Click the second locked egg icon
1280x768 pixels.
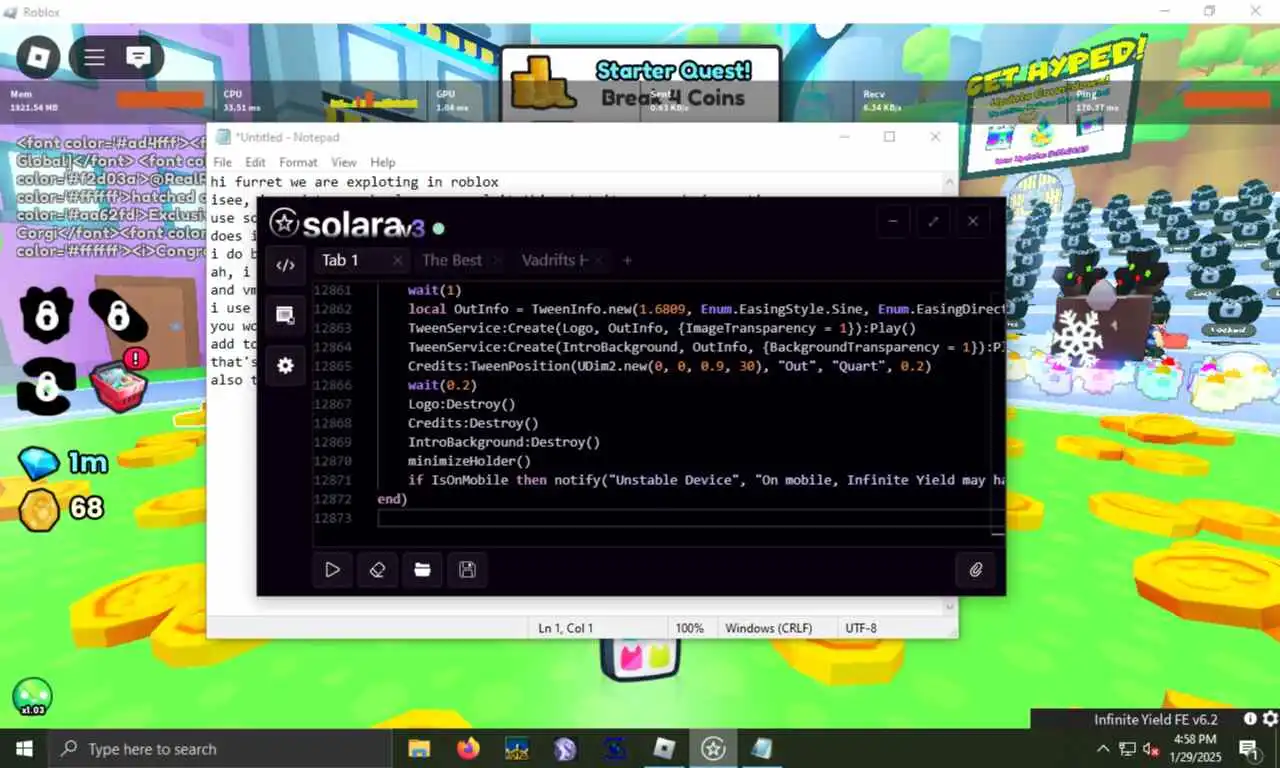[x=118, y=315]
